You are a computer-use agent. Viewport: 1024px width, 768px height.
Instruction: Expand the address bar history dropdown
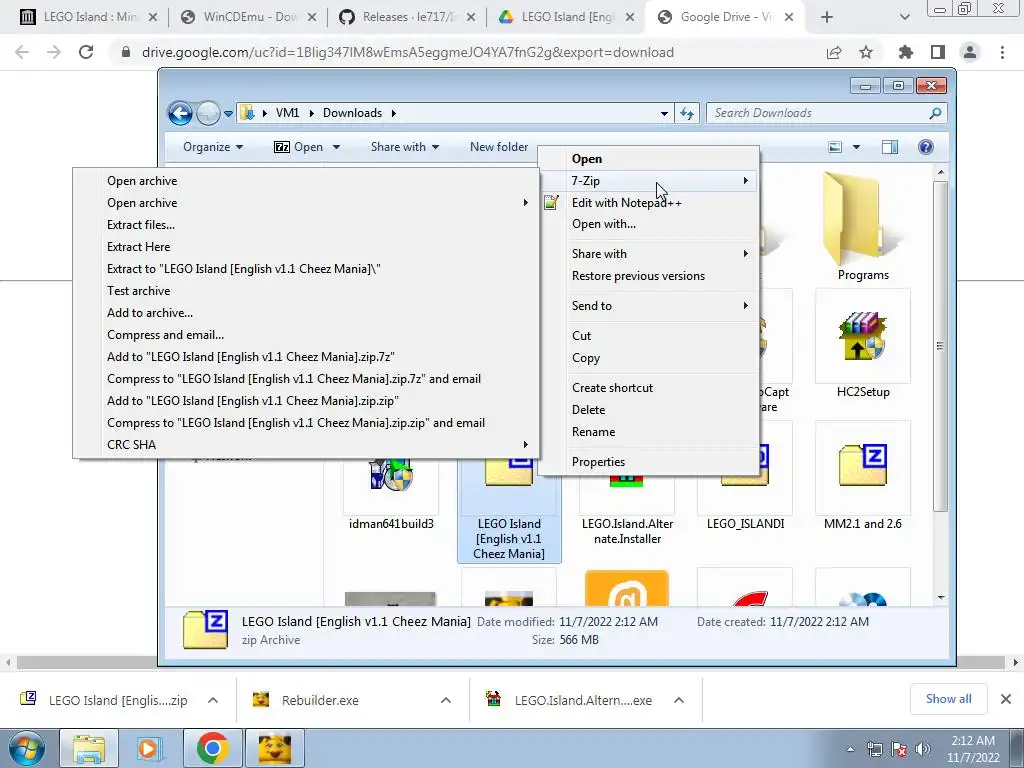click(x=664, y=113)
